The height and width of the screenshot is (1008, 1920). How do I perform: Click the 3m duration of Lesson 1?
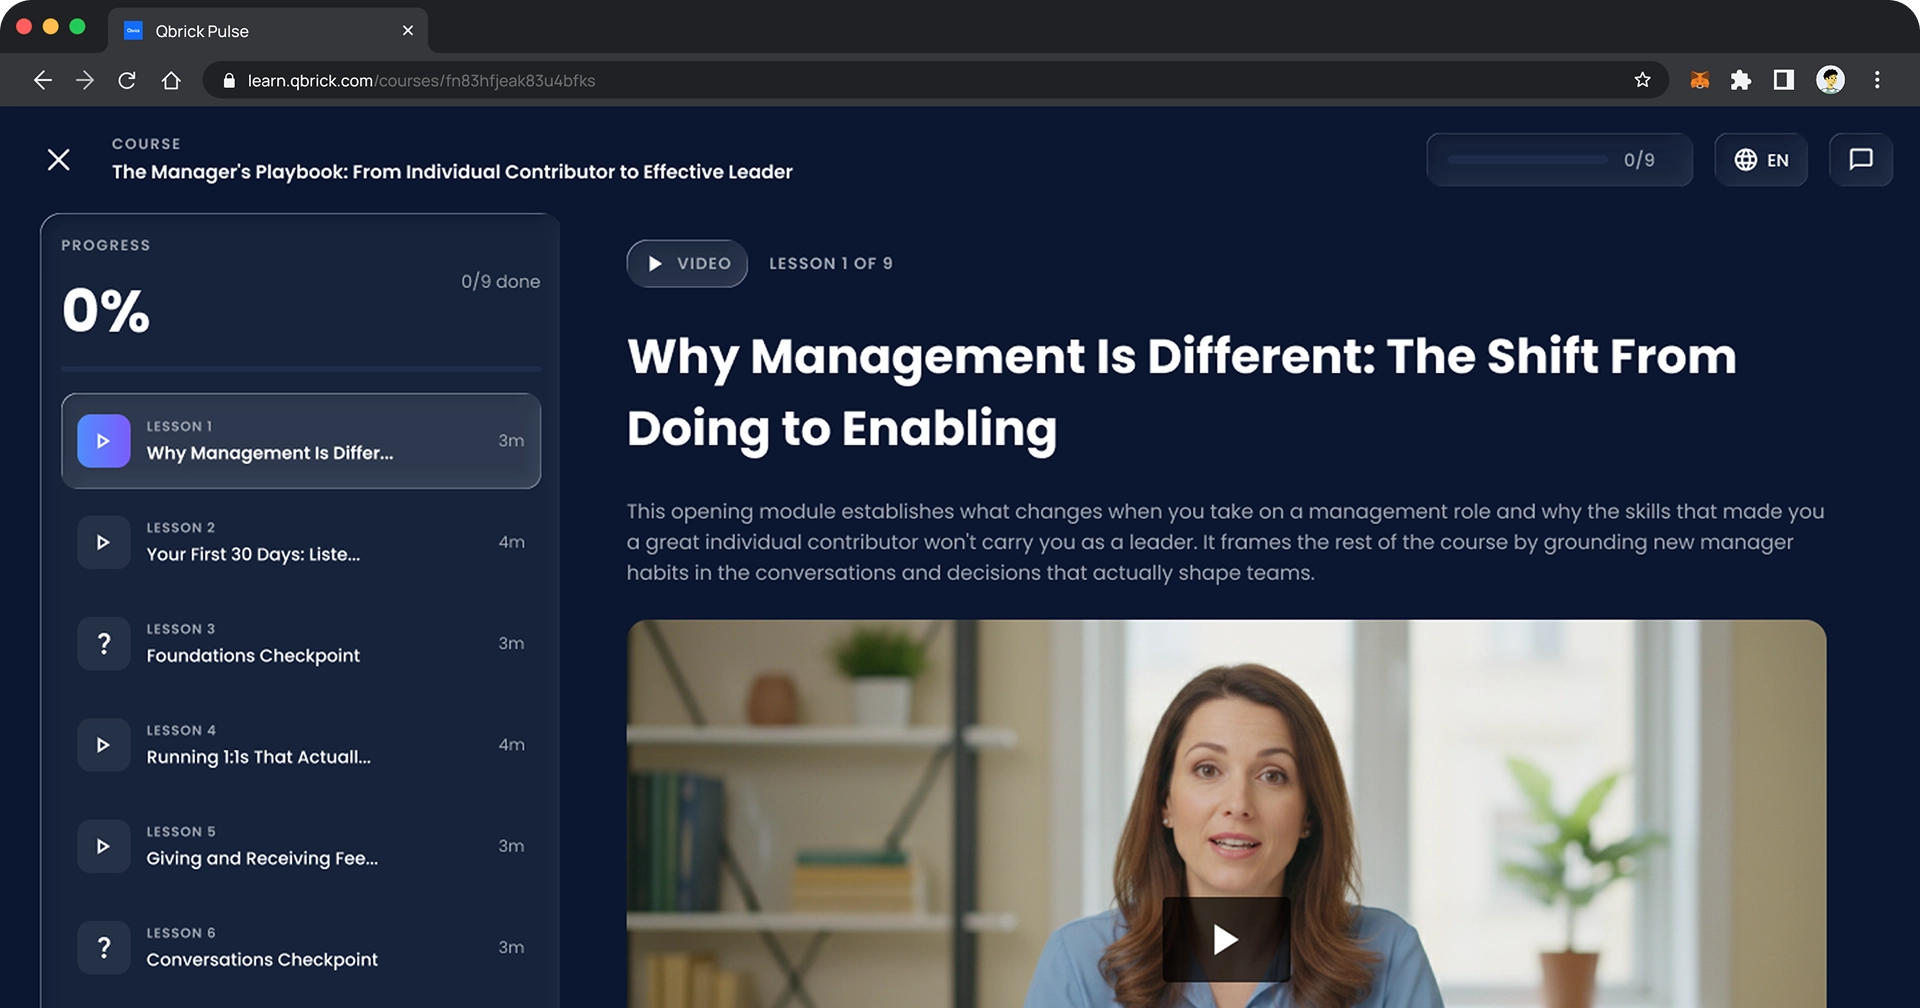coord(511,441)
